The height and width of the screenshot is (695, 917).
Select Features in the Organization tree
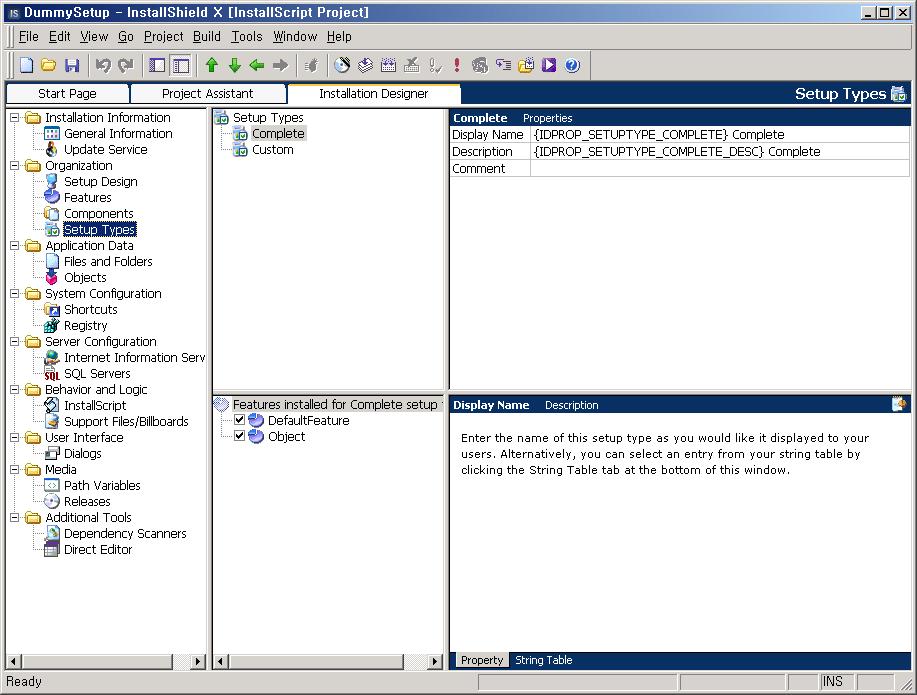point(87,198)
